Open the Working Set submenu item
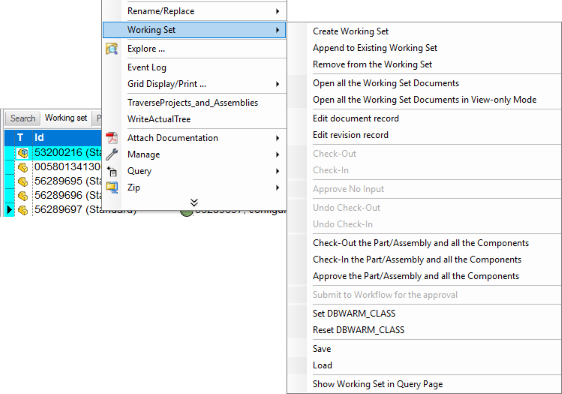Image resolution: width=562 pixels, height=394 pixels. tap(194, 30)
